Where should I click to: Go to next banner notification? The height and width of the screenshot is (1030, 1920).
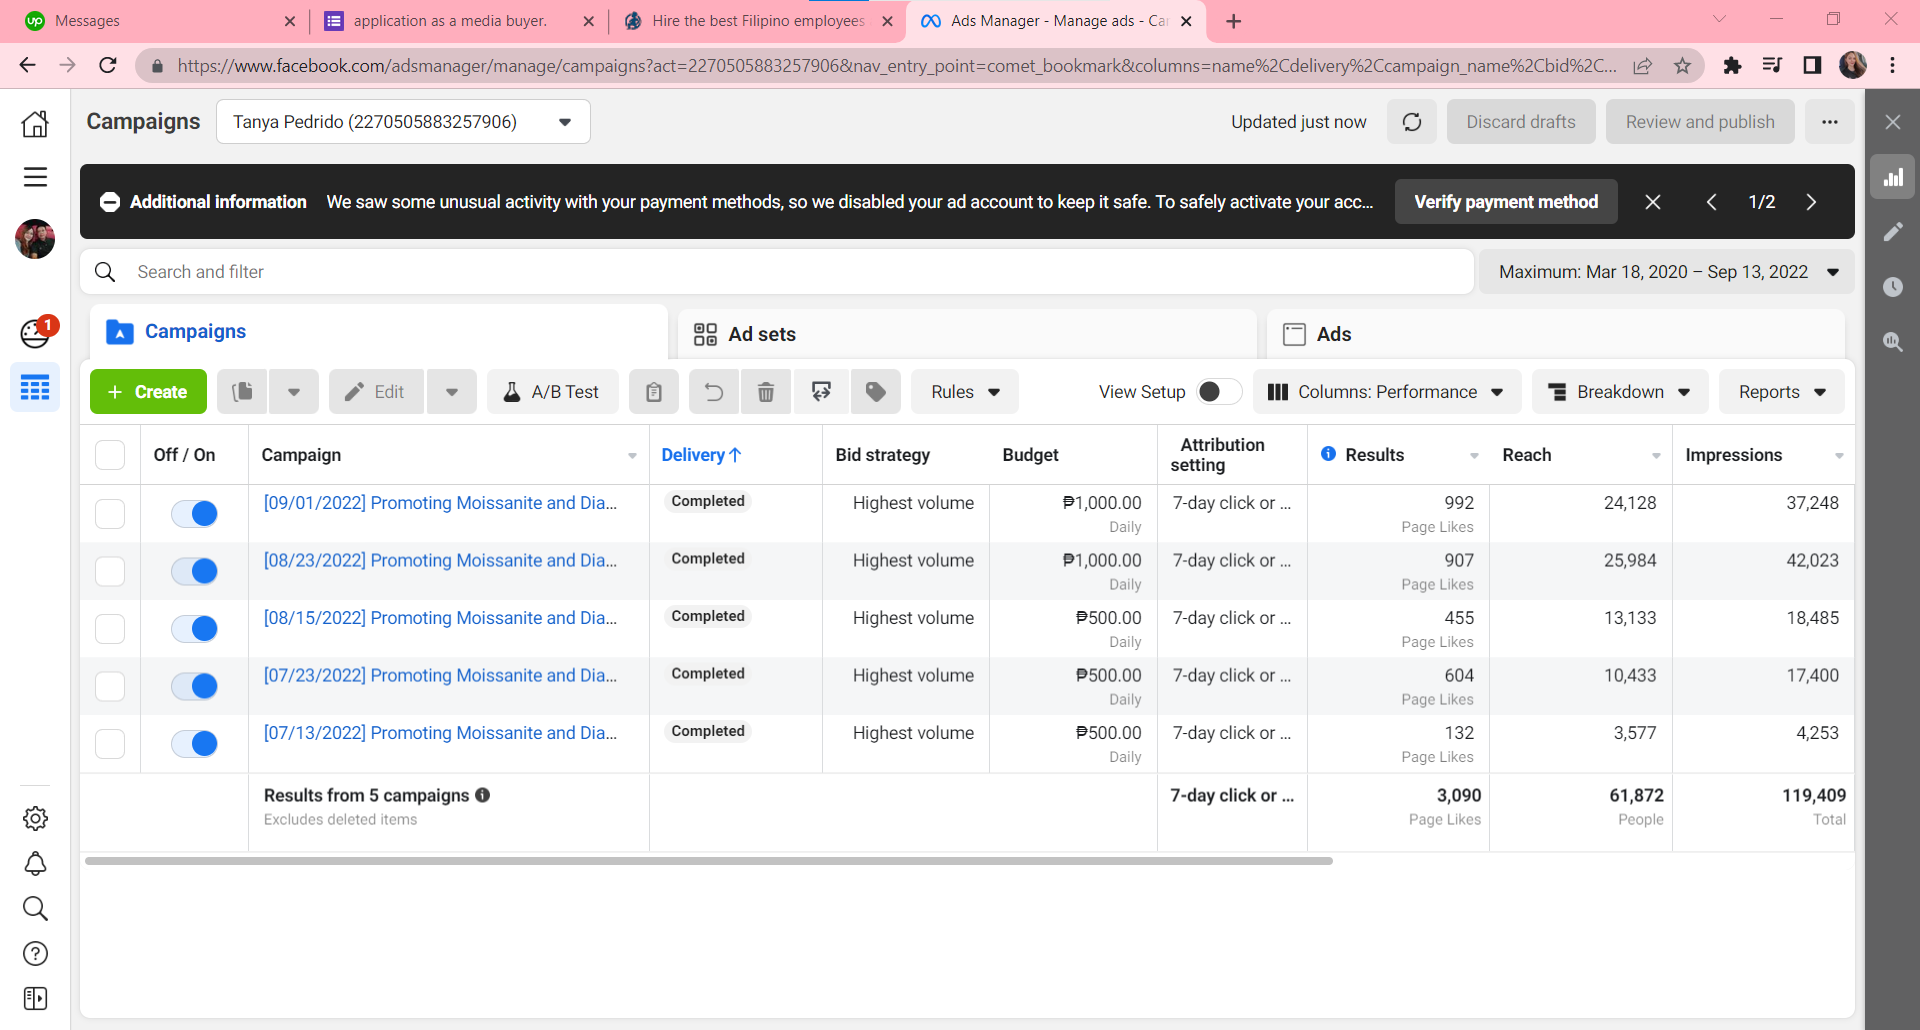[1811, 202]
